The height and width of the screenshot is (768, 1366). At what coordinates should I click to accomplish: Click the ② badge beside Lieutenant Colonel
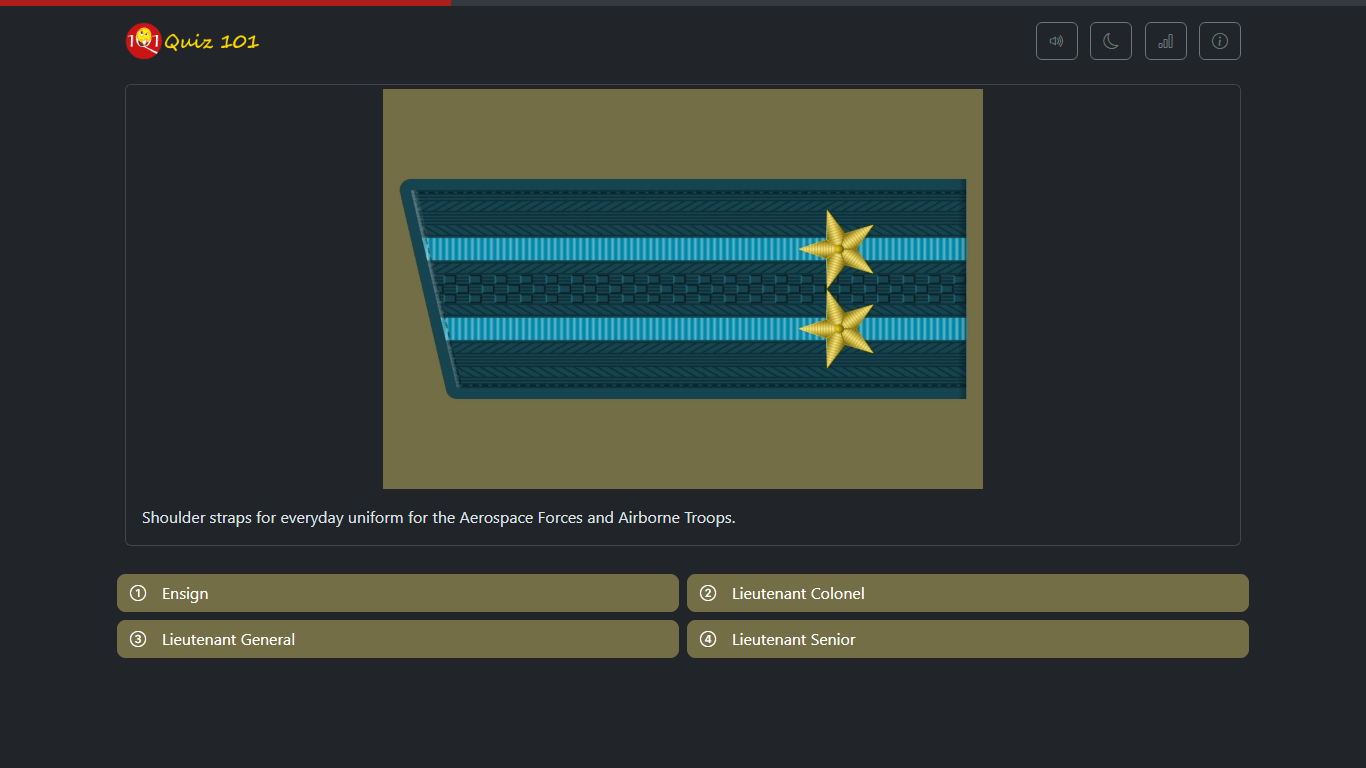708,593
